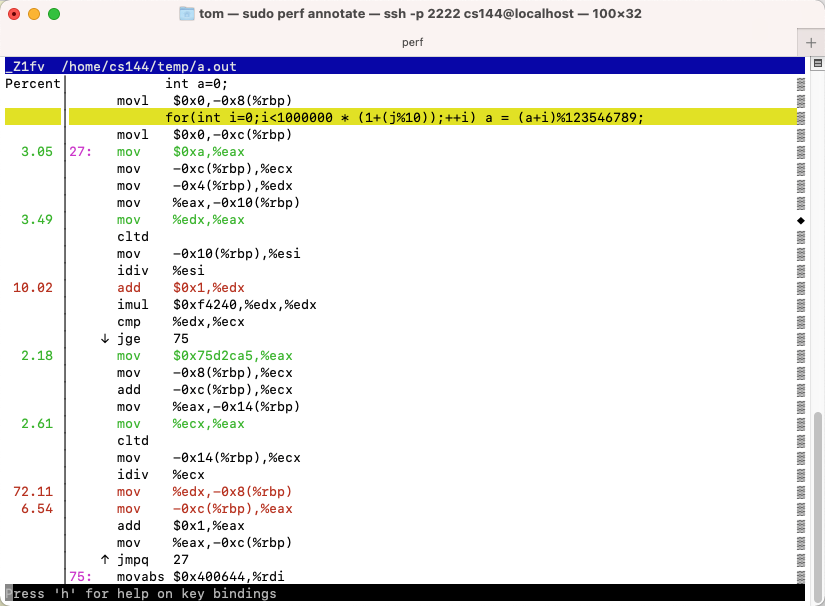Click the Percent column header
Viewport: 825px width, 606px height.
point(33,84)
